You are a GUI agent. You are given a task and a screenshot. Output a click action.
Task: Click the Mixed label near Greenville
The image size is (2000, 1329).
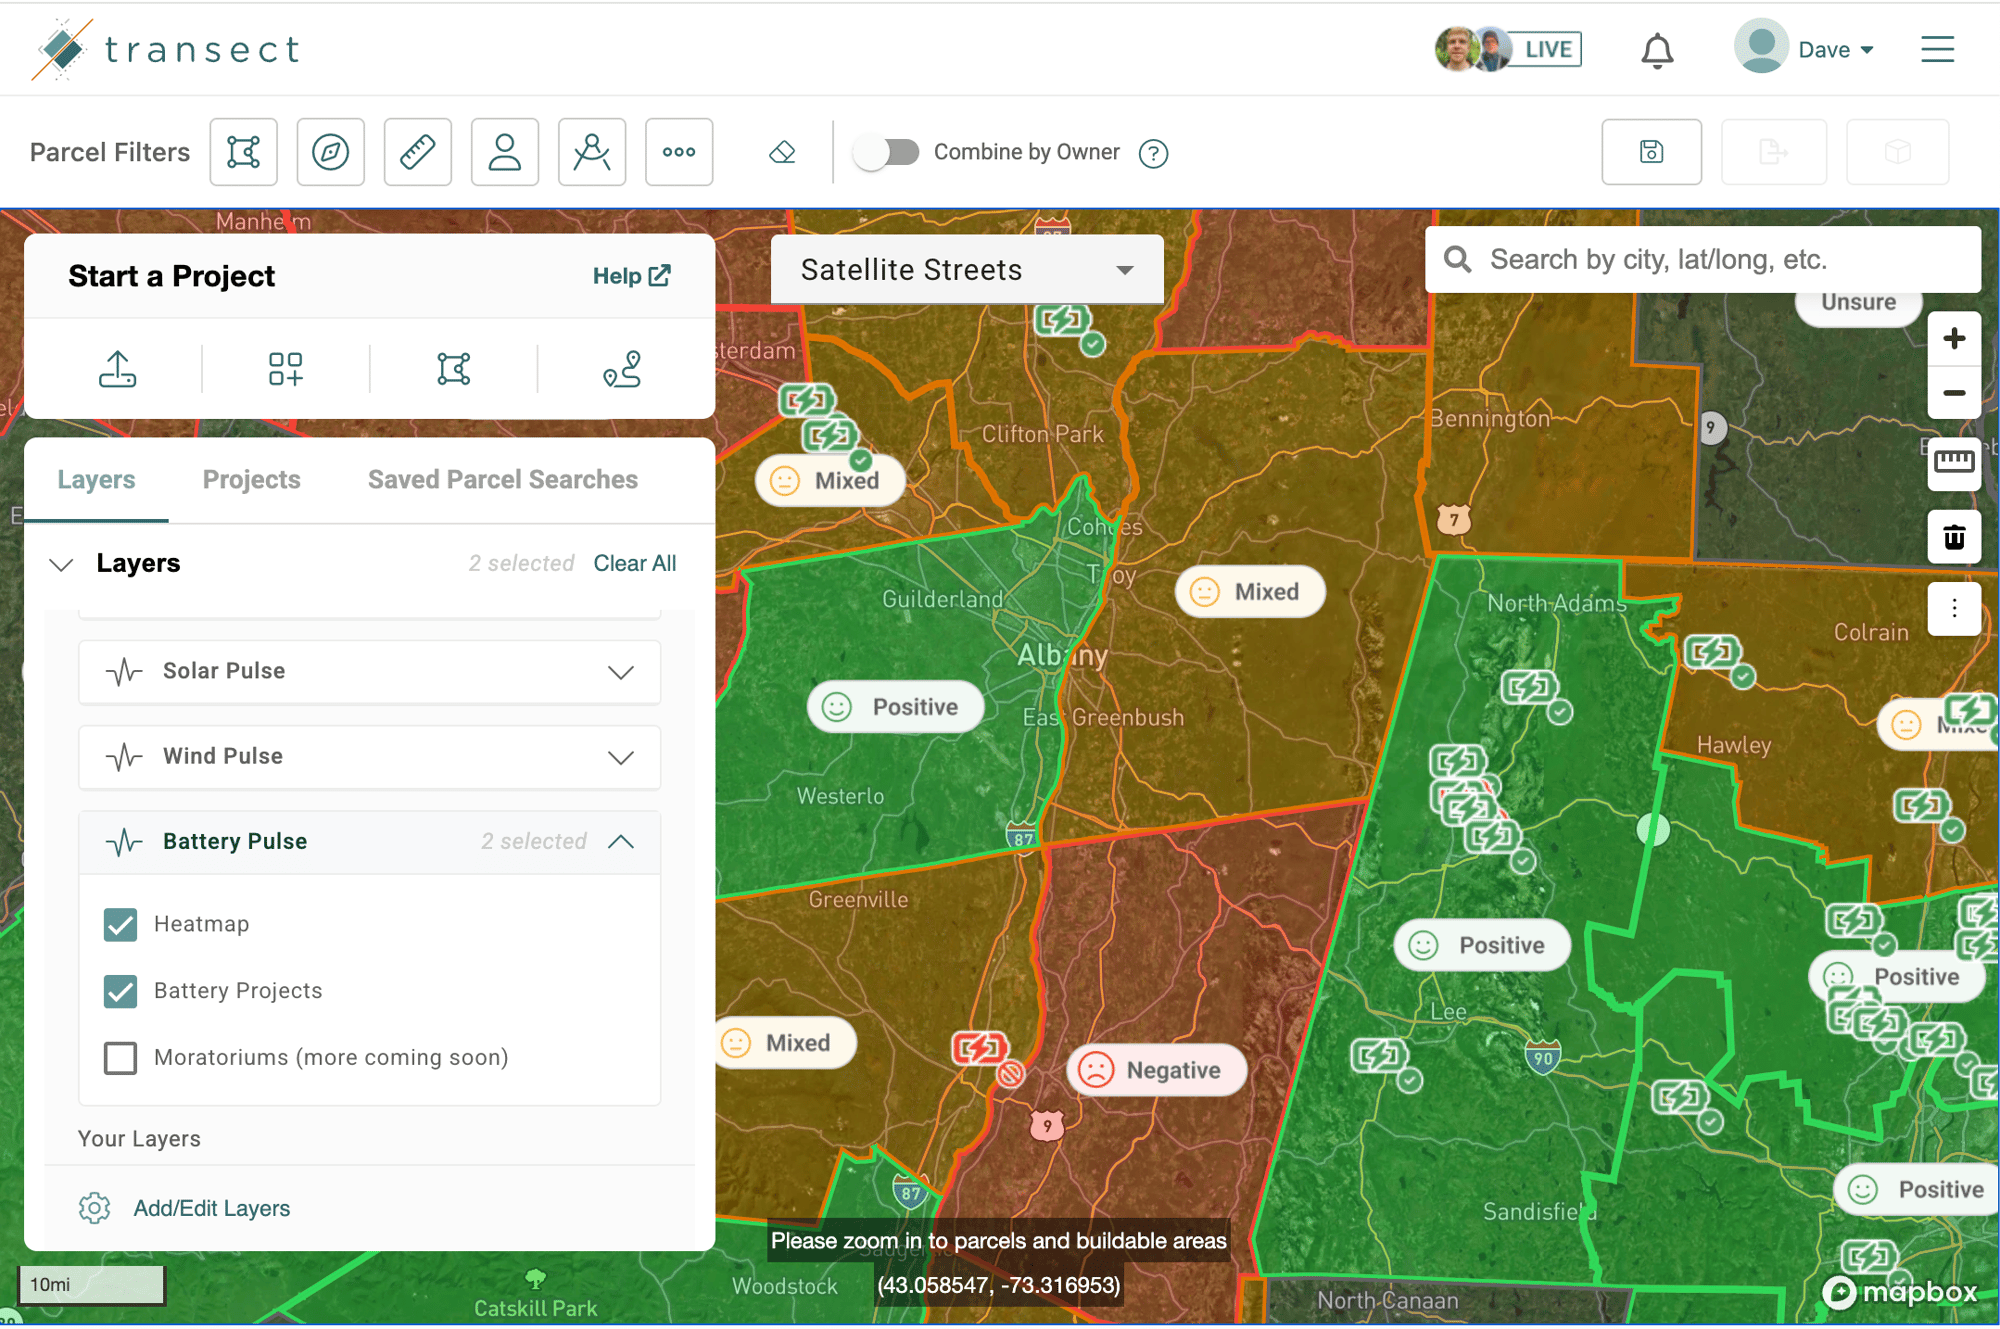point(785,1043)
